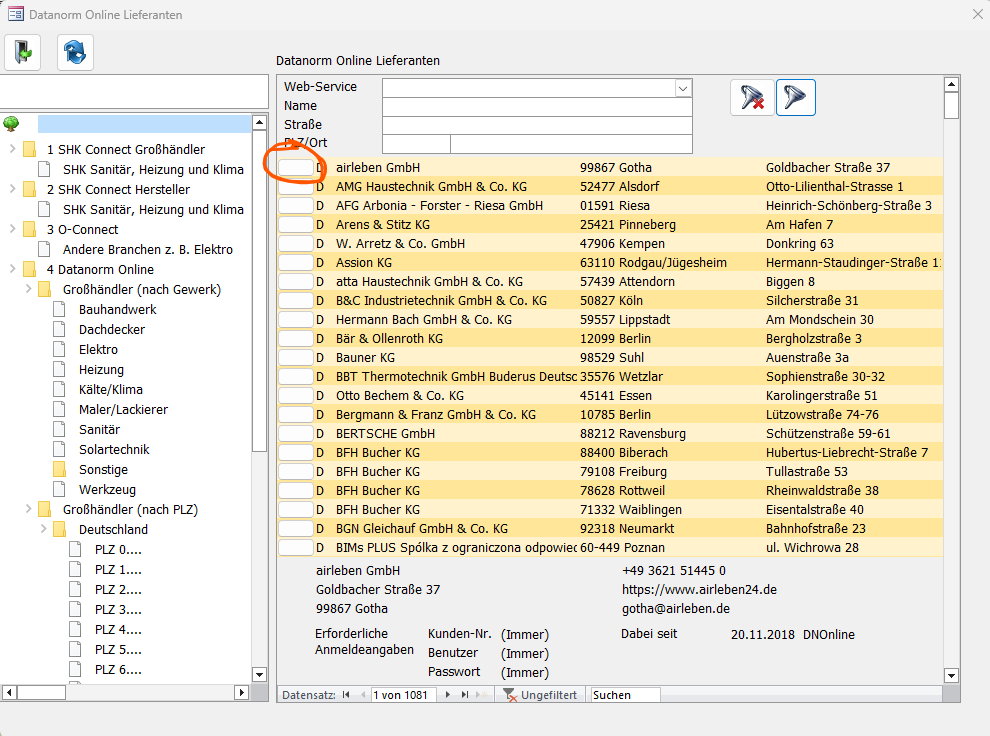
Task: Click the green tree root icon
Action: (x=11, y=124)
